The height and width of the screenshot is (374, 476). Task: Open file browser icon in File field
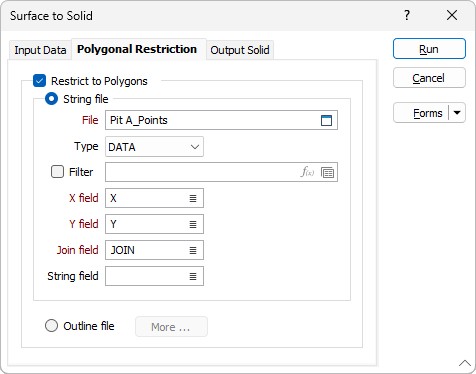(x=326, y=120)
